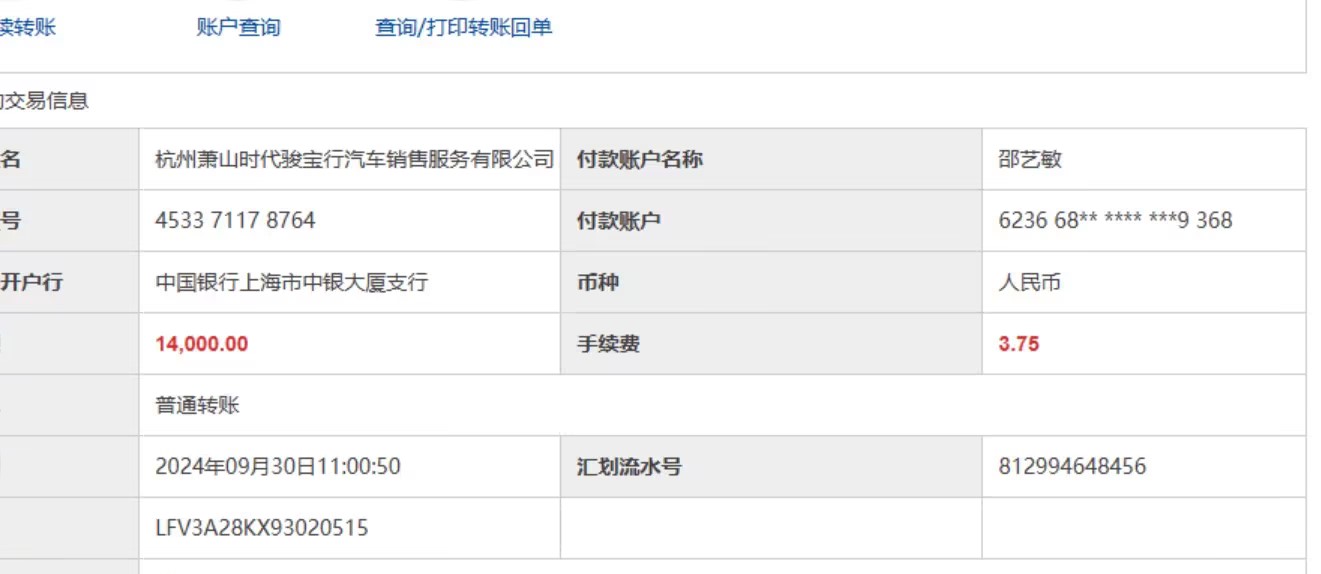1321x574 pixels.
Task: Click transfer type 普通转账
Action: point(198,405)
